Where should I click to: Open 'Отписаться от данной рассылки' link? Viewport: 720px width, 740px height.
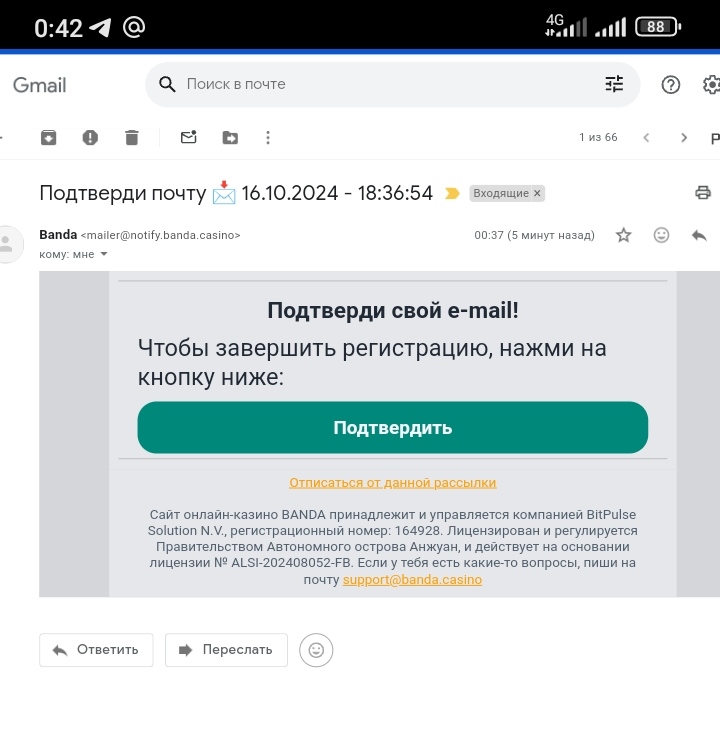393,482
